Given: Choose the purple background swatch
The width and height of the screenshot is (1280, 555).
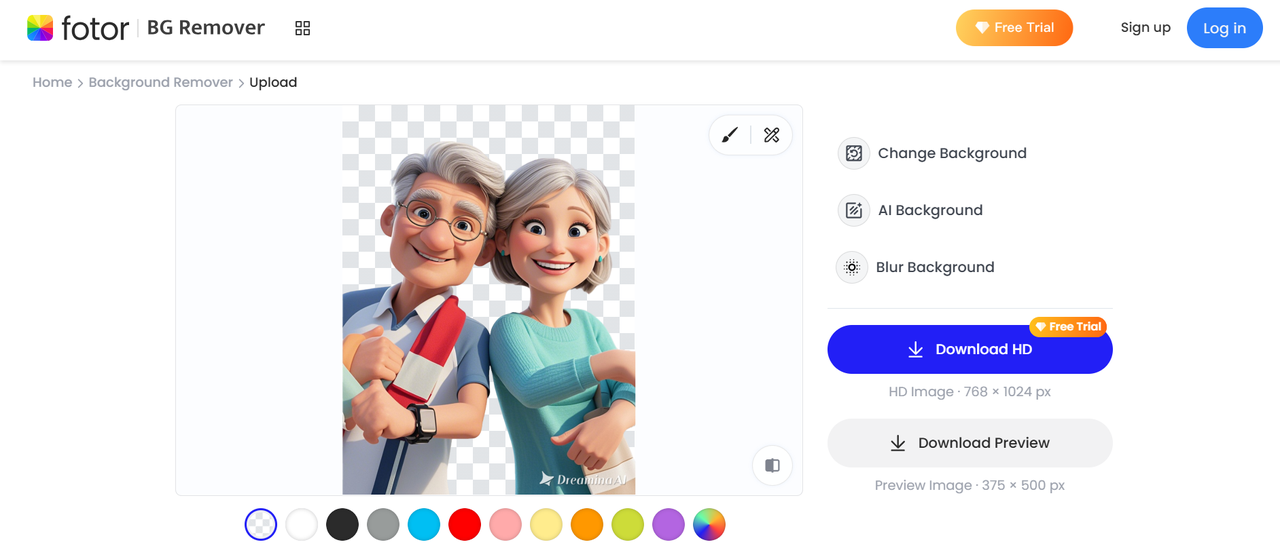Looking at the screenshot, I should coord(668,524).
